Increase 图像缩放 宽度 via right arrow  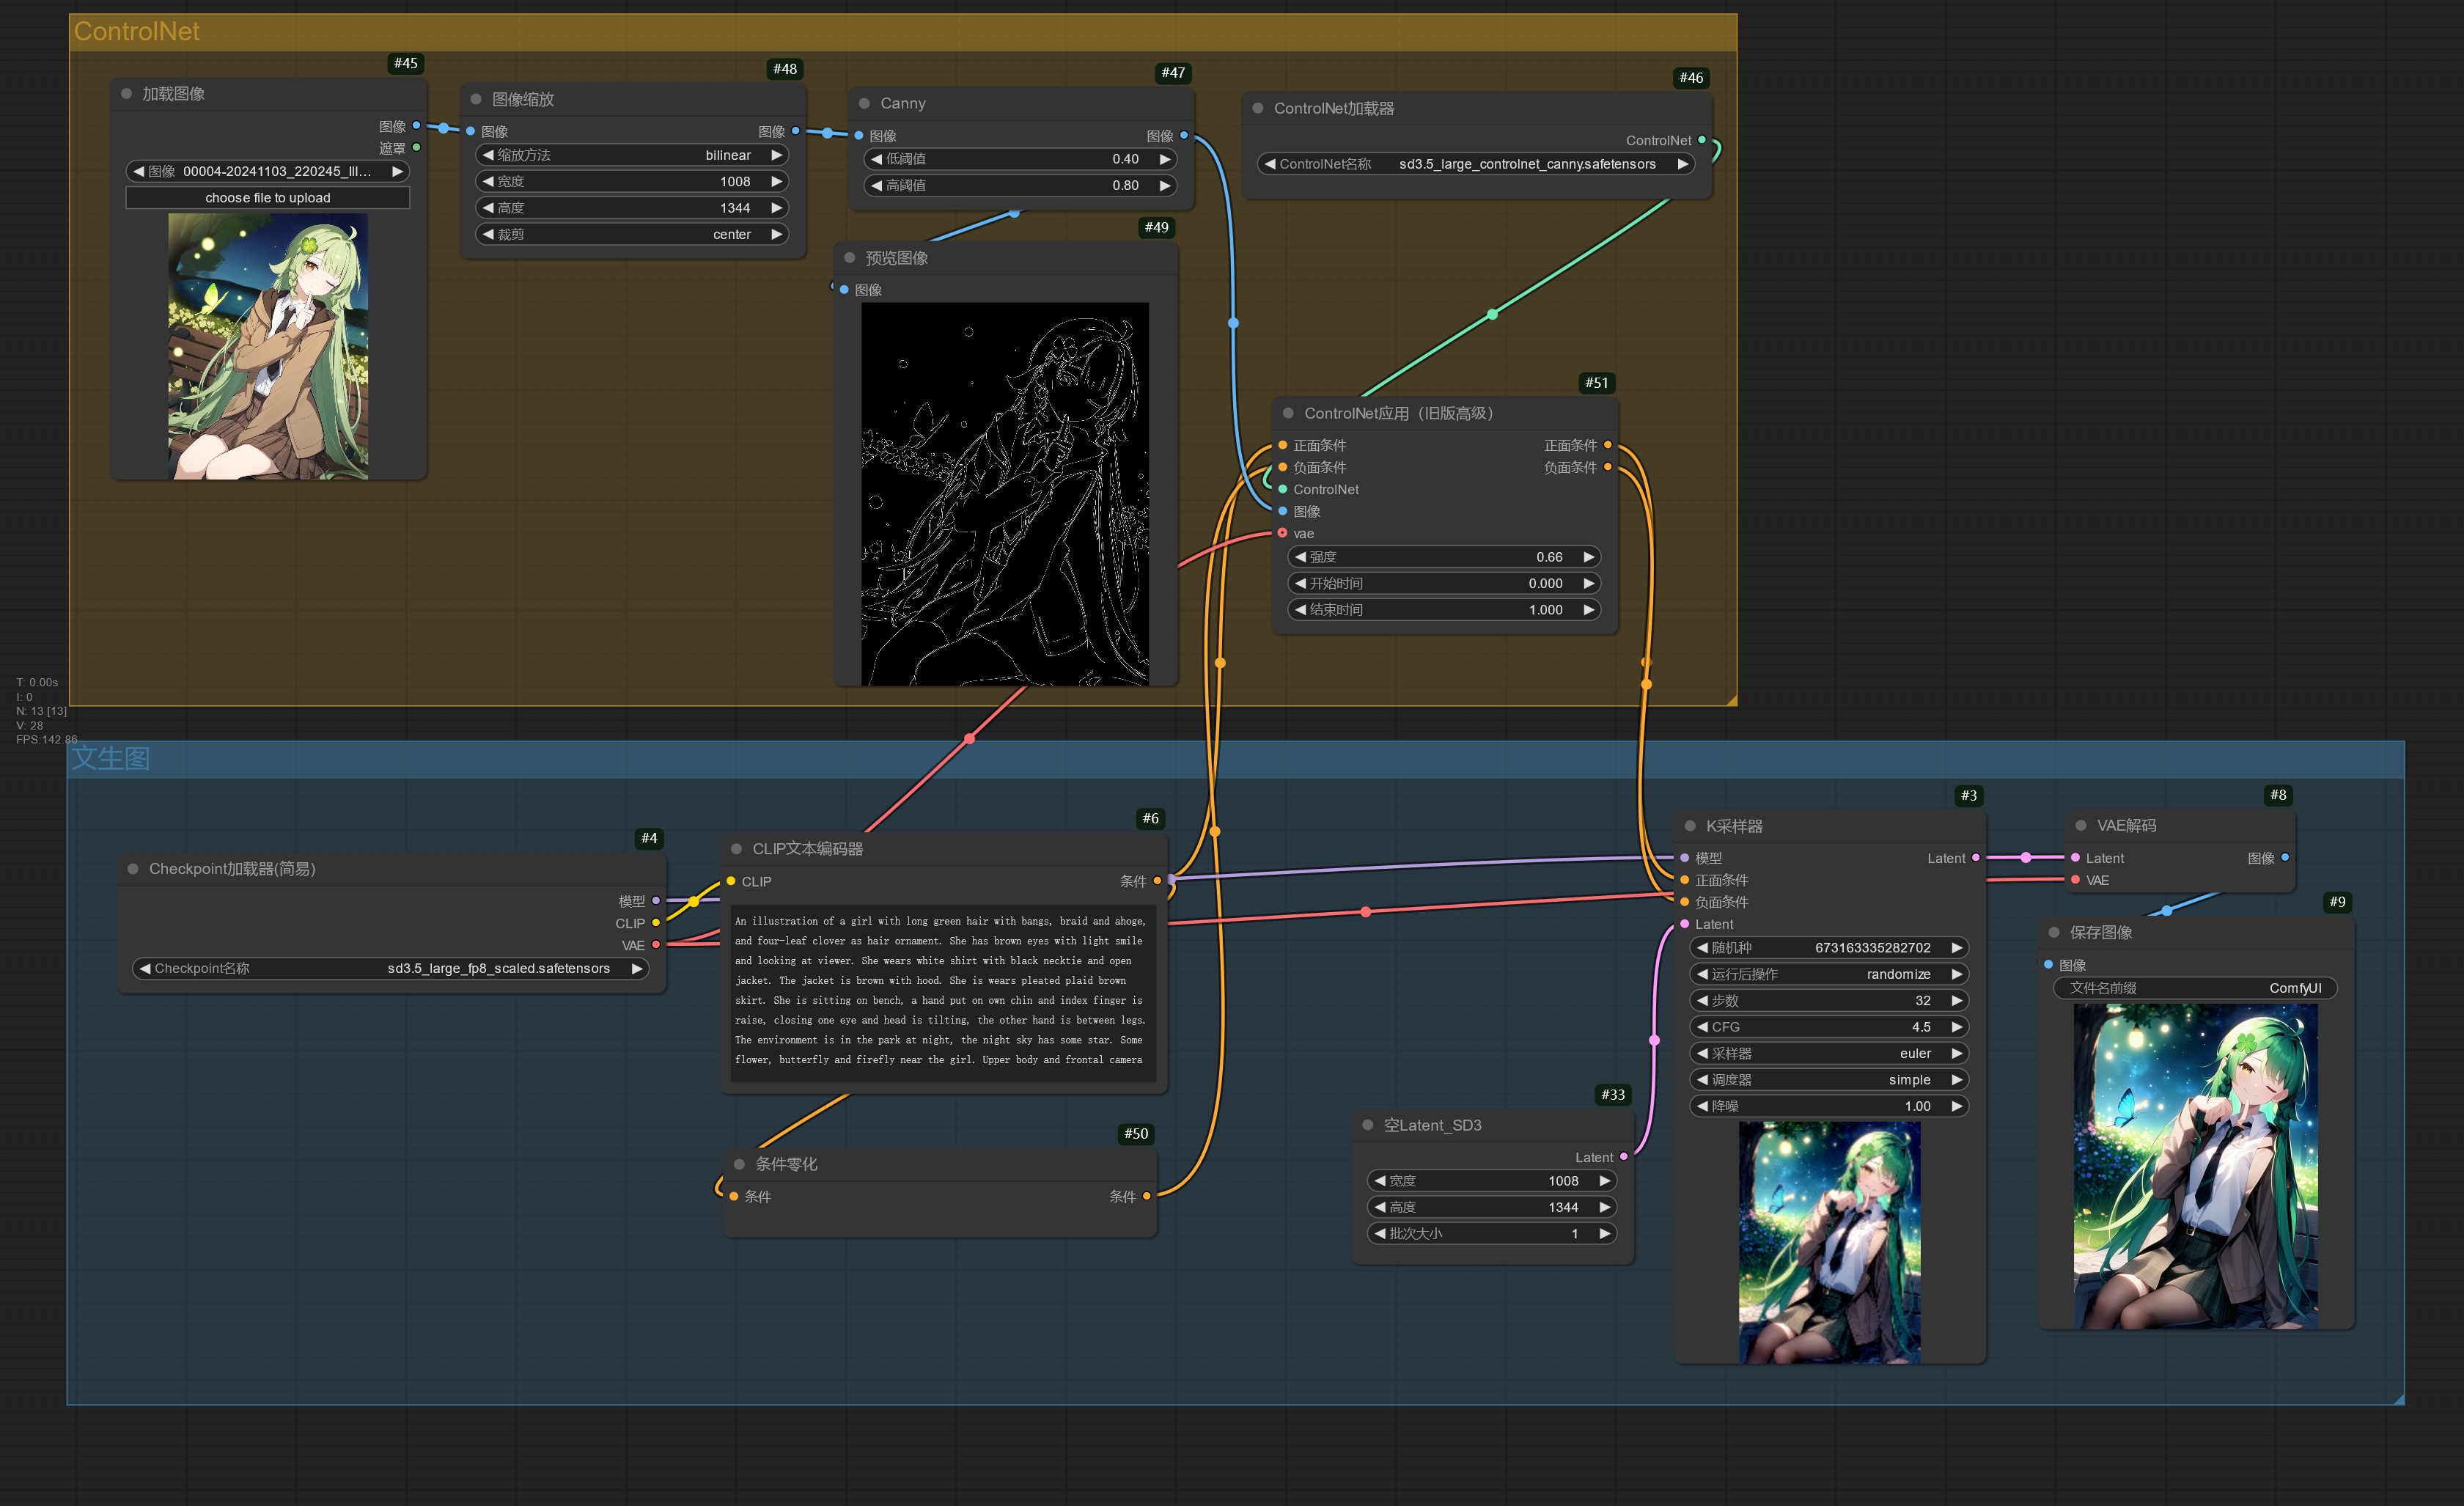[778, 181]
